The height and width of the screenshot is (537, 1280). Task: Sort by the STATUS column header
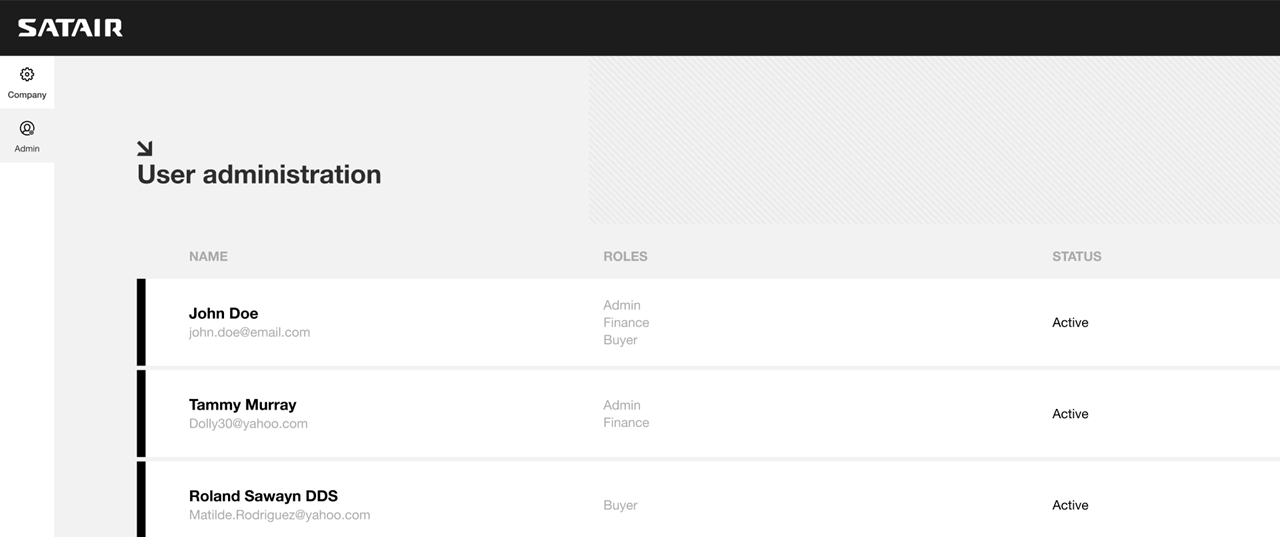click(x=1077, y=256)
